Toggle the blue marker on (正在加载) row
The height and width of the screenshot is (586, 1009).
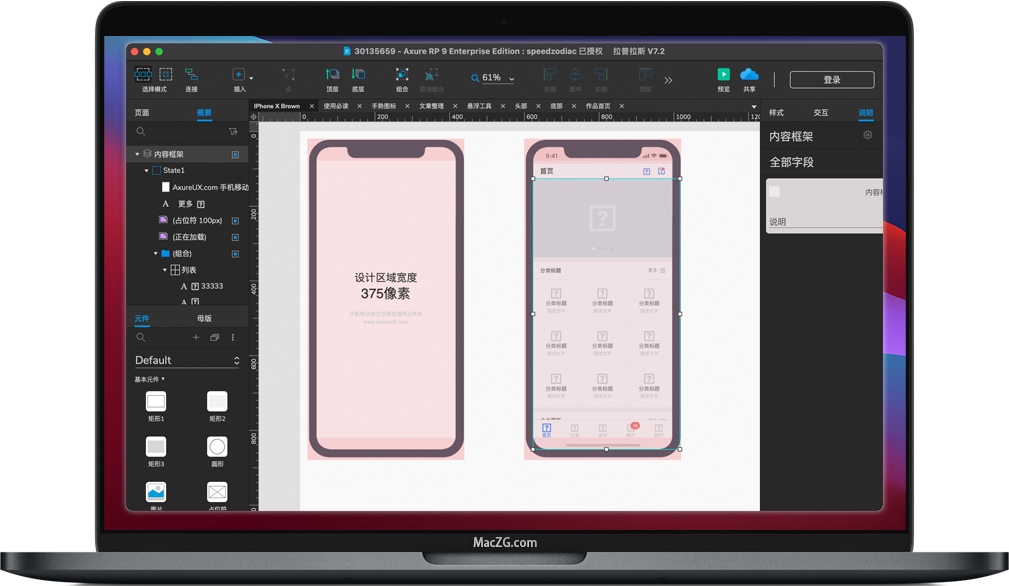click(235, 237)
